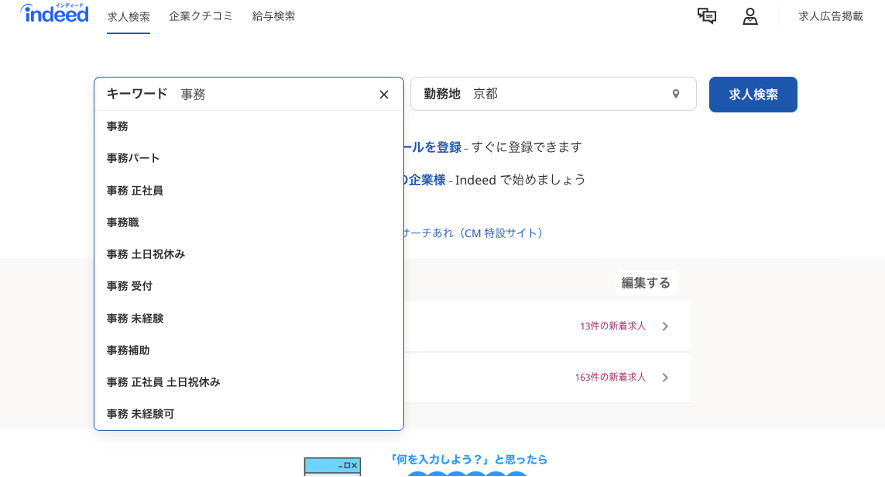The image size is (885, 477).
Task: Expand the 13件の新着求人 chevron arrow
Action: coord(666,326)
